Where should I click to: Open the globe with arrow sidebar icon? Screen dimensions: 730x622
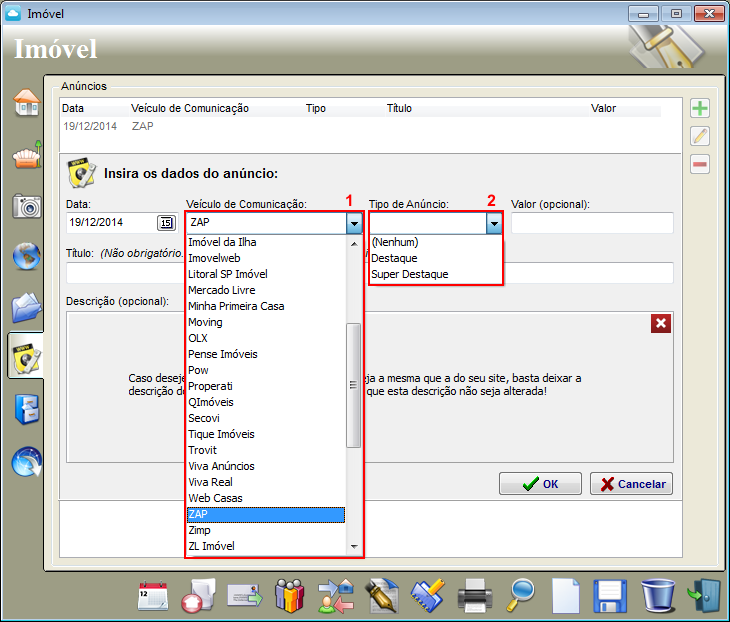[x=27, y=462]
